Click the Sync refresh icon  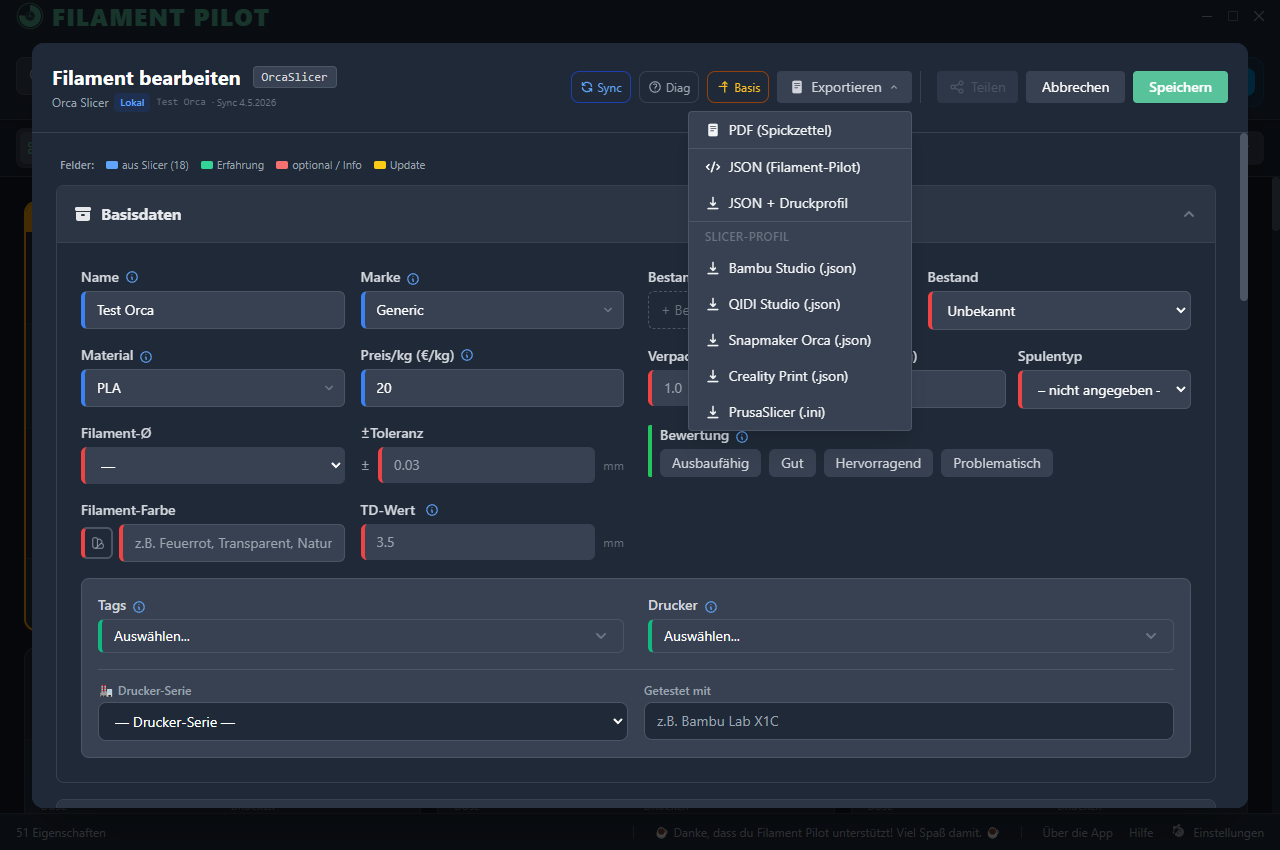(587, 87)
